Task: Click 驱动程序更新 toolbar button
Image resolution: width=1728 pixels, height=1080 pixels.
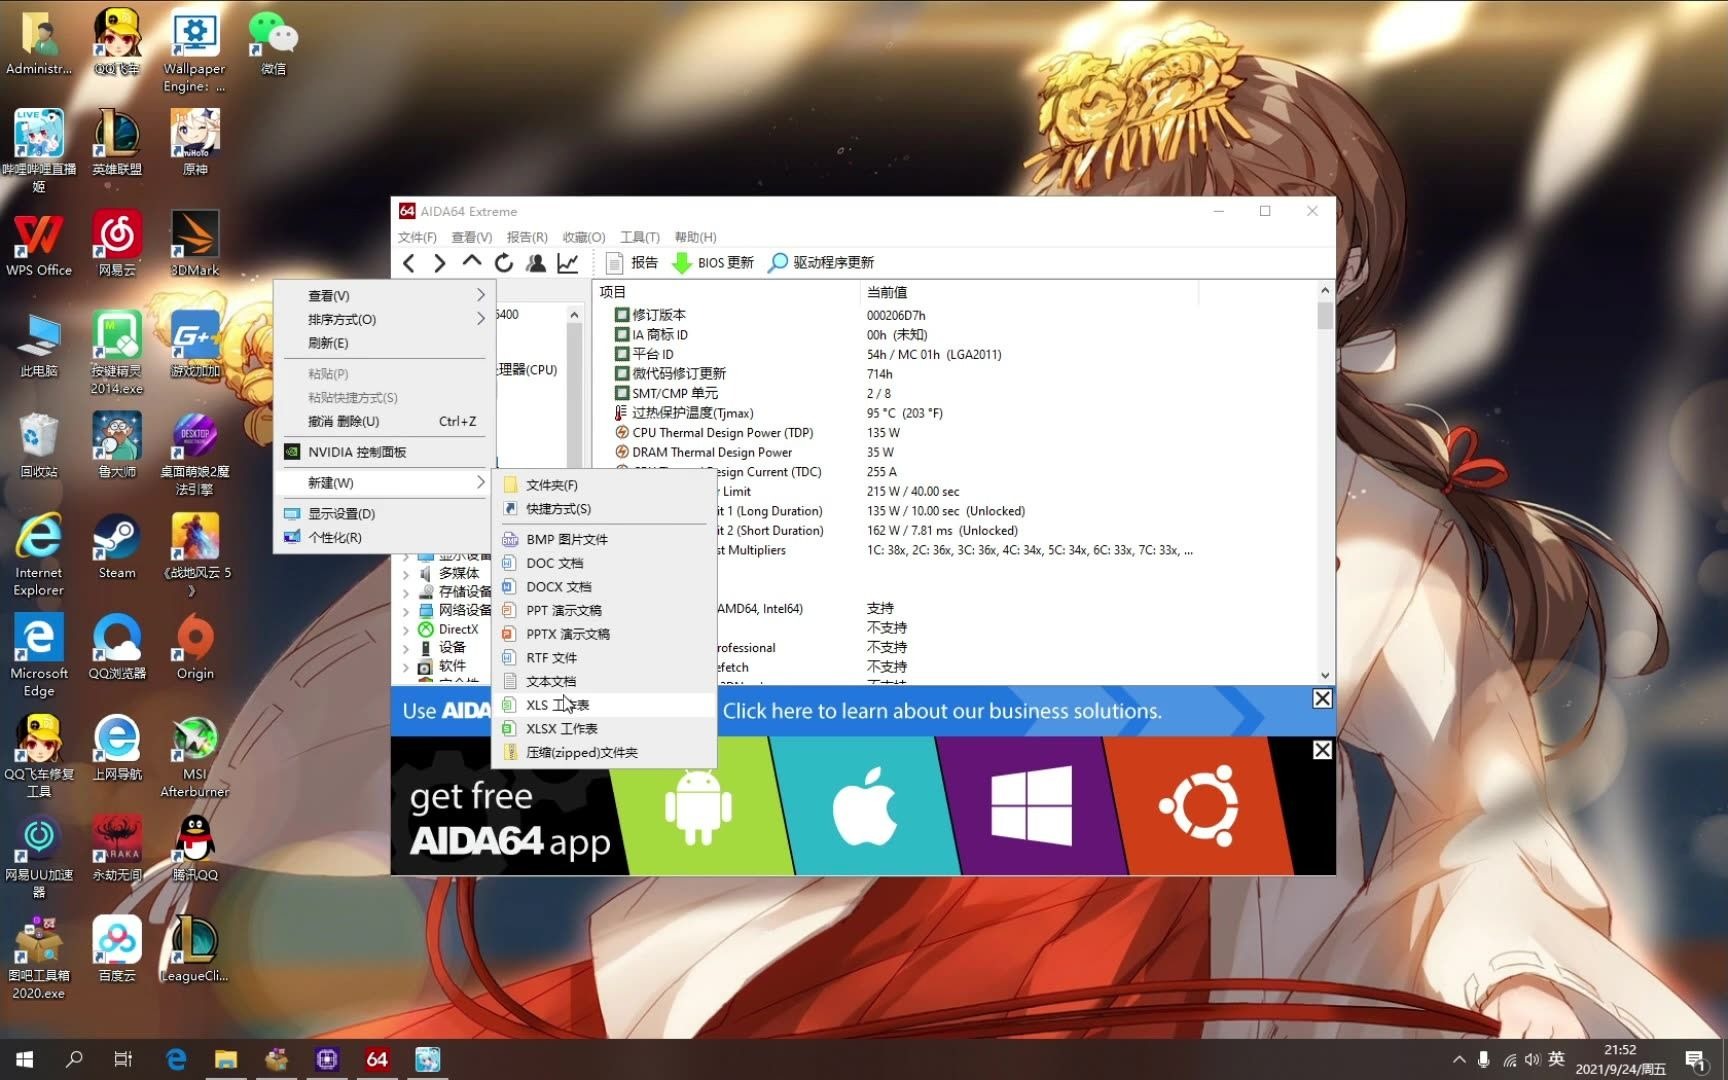Action: click(x=821, y=263)
